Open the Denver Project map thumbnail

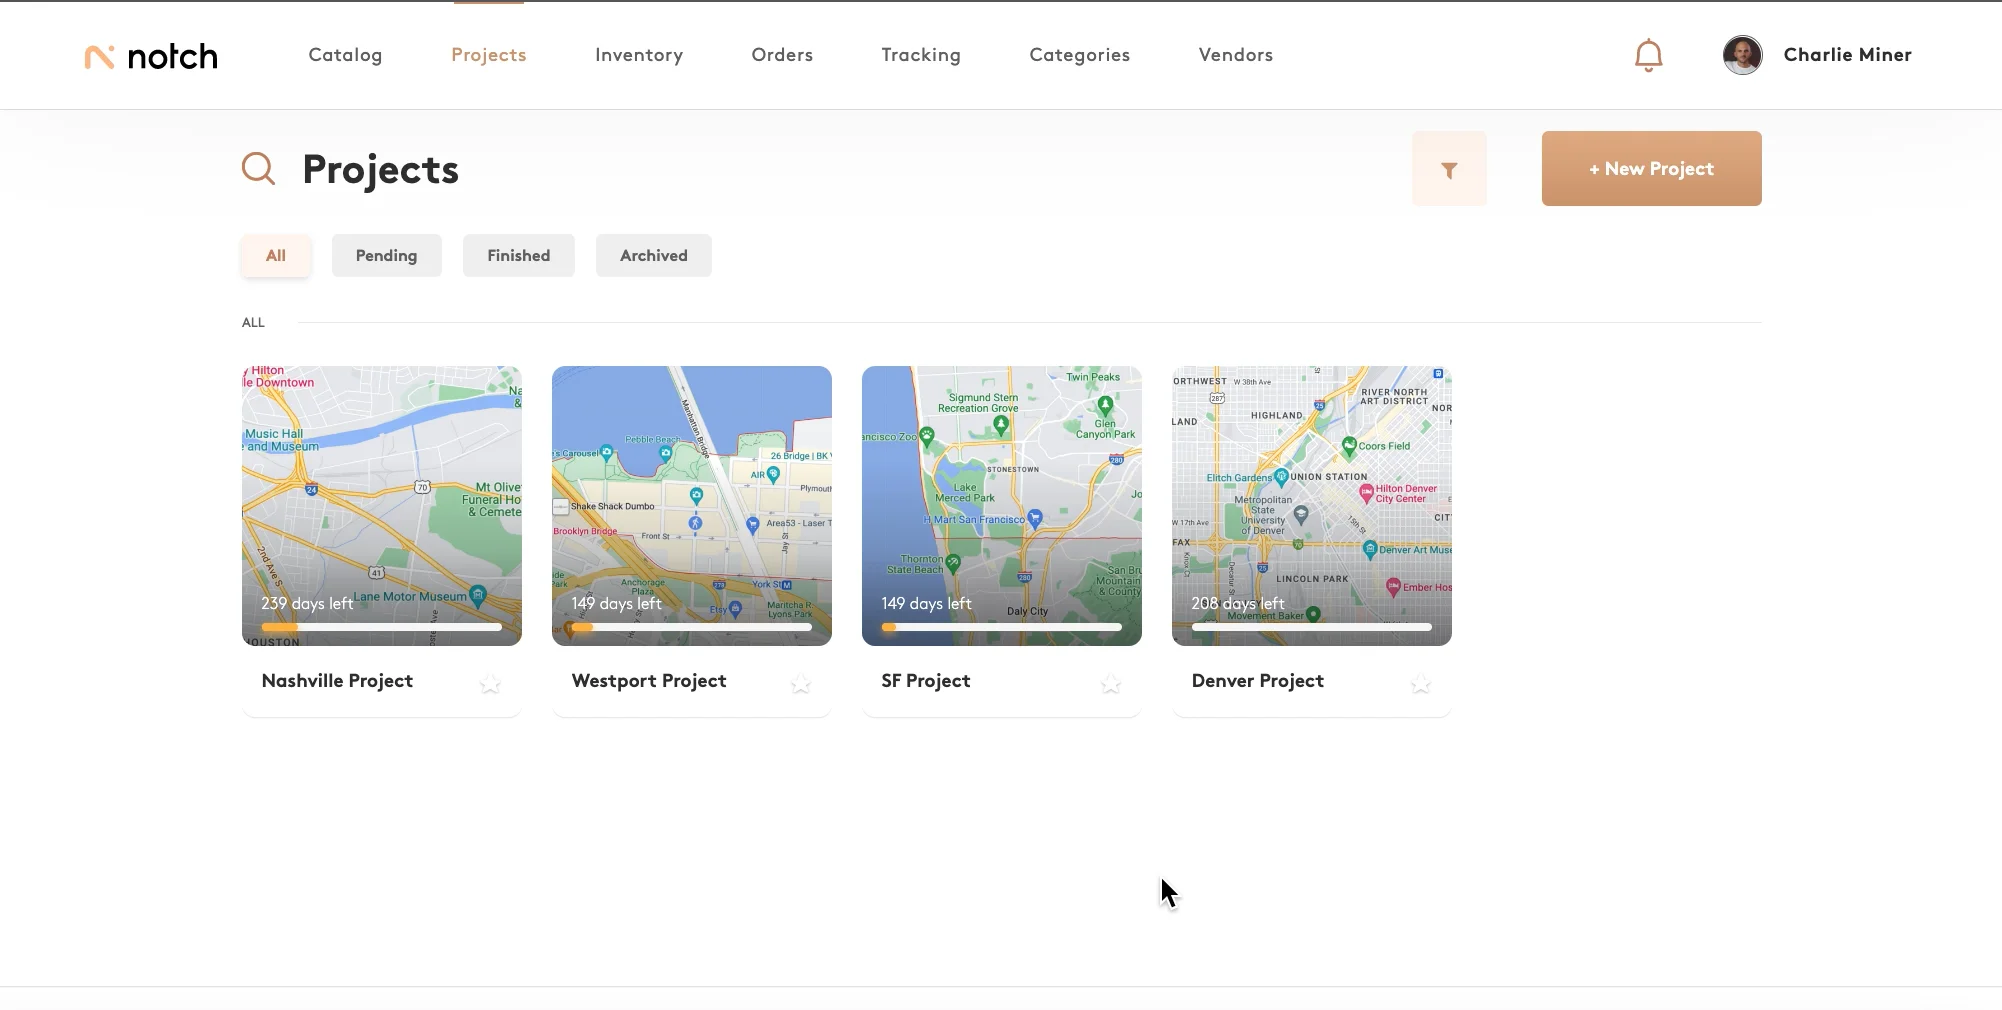[x=1312, y=506]
